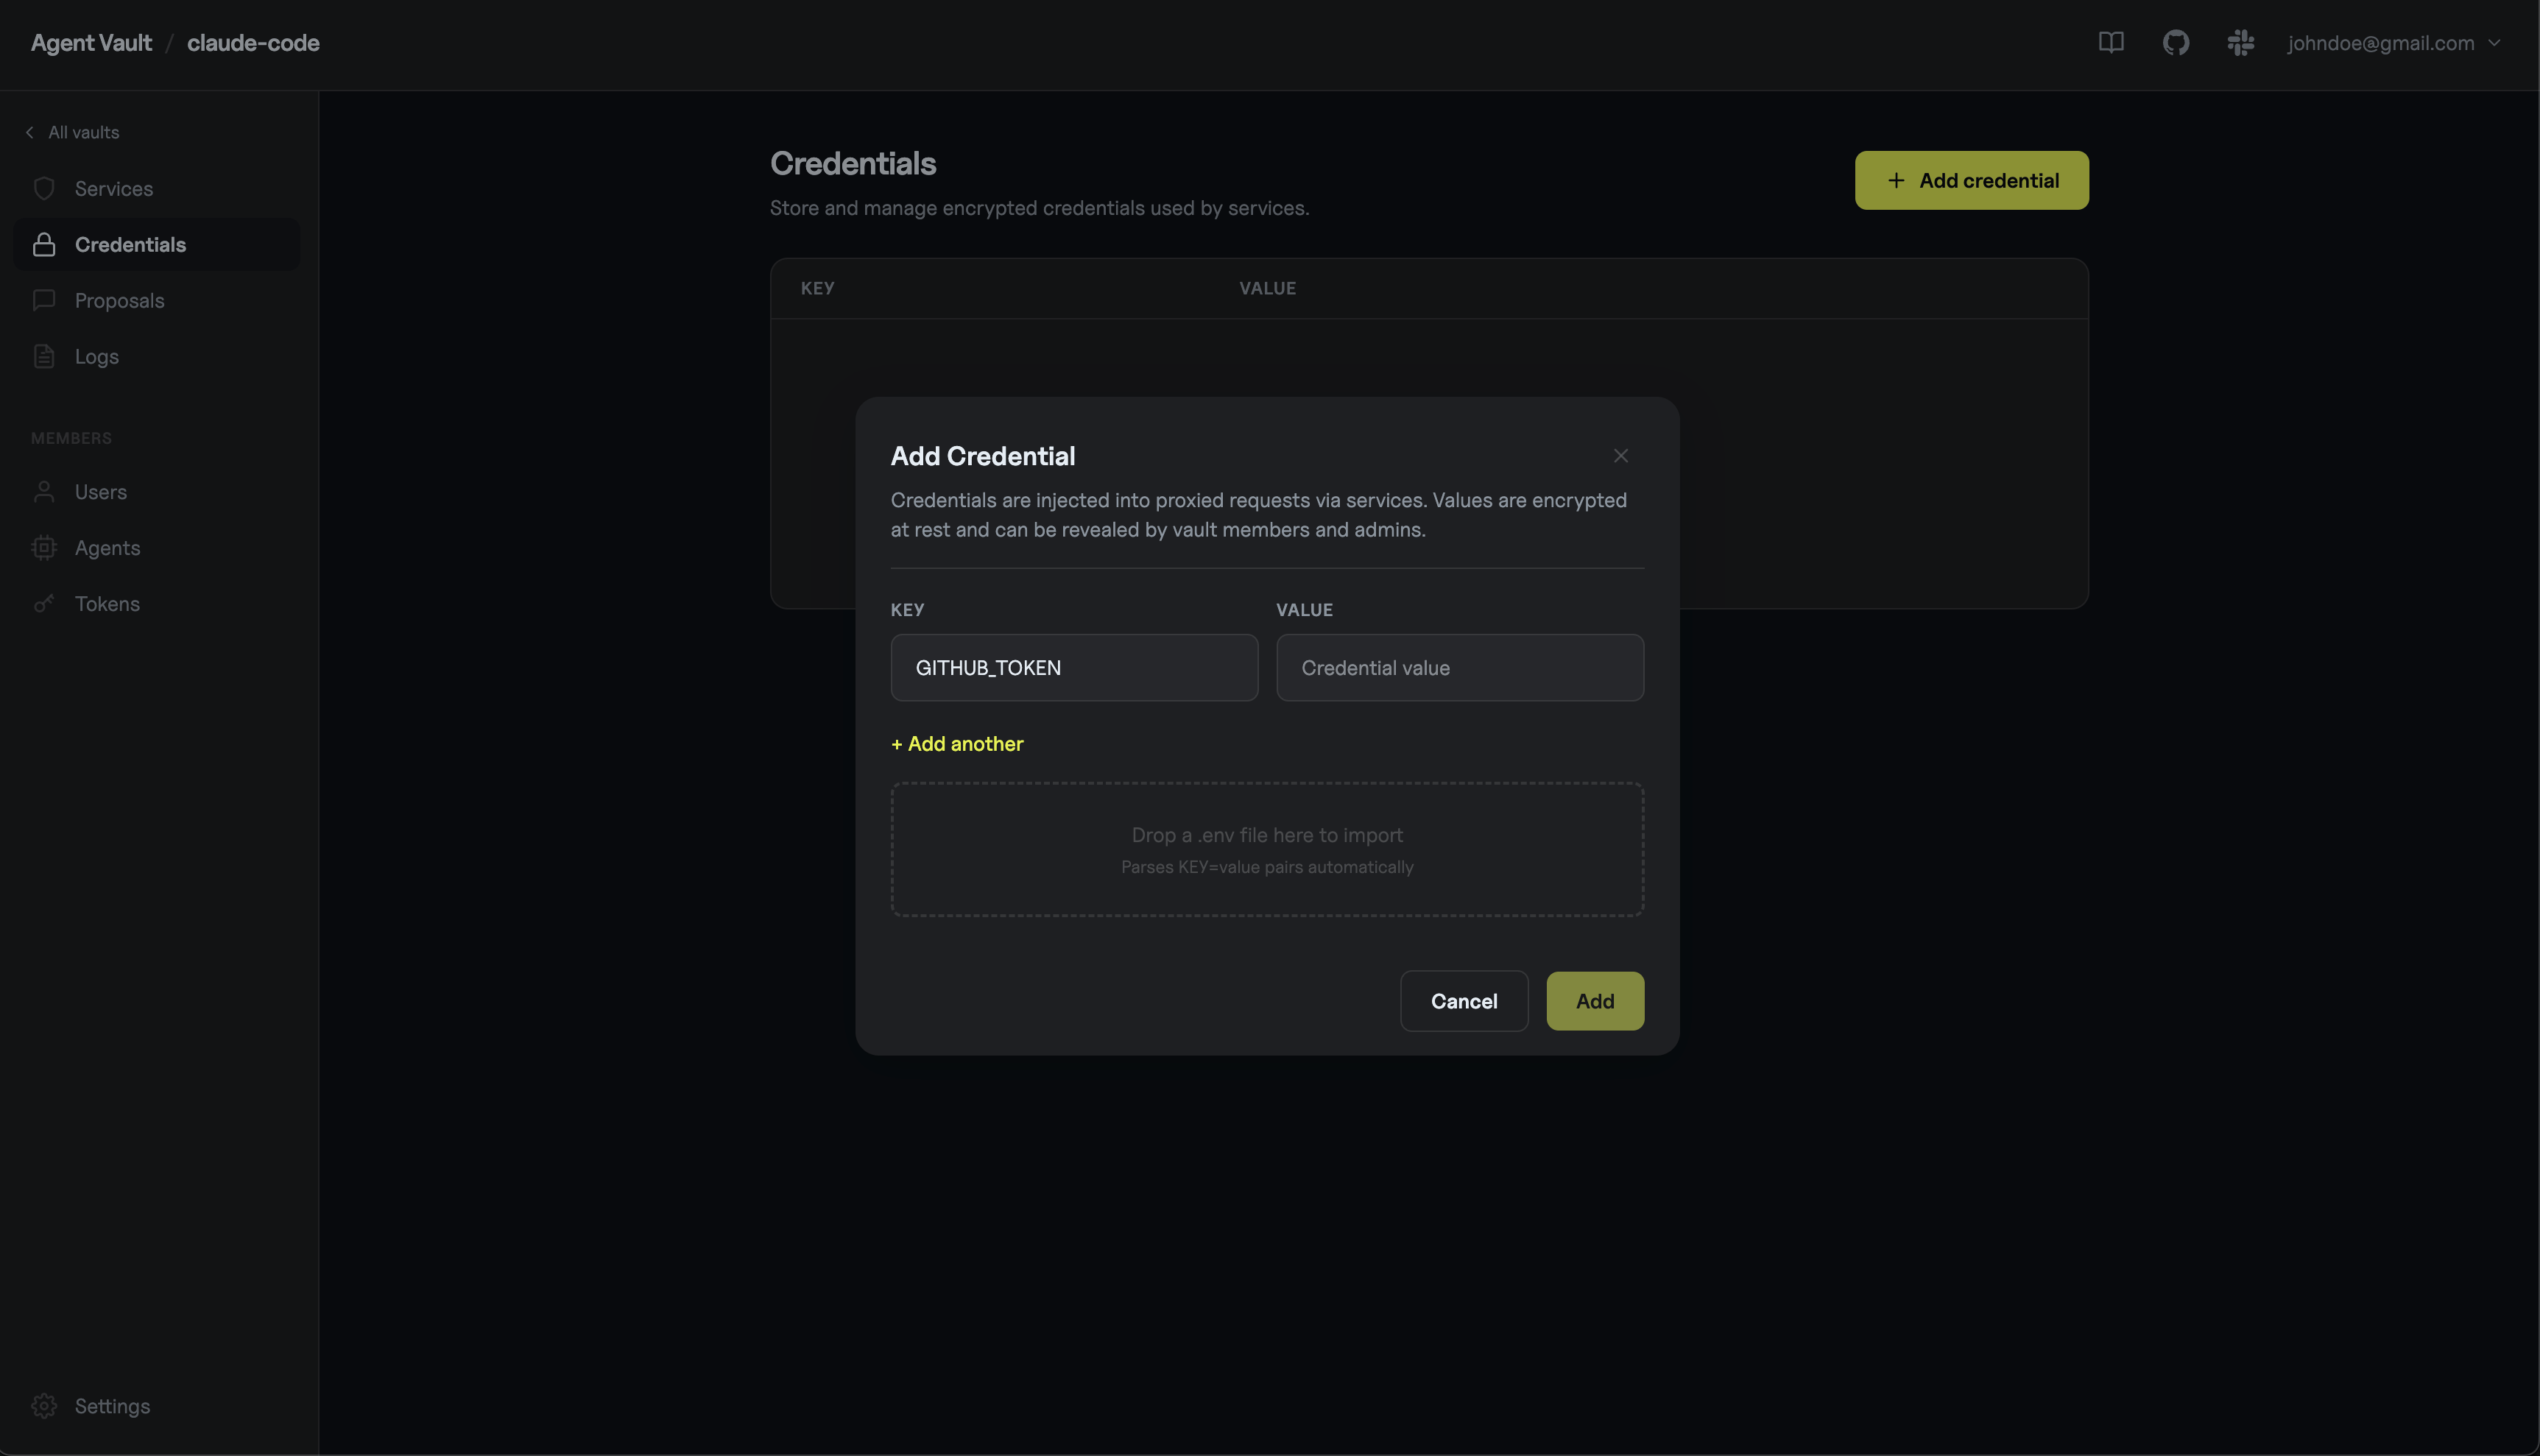Open the GitHub icon link
This screenshot has height=1456, width=2540.
click(x=2176, y=42)
